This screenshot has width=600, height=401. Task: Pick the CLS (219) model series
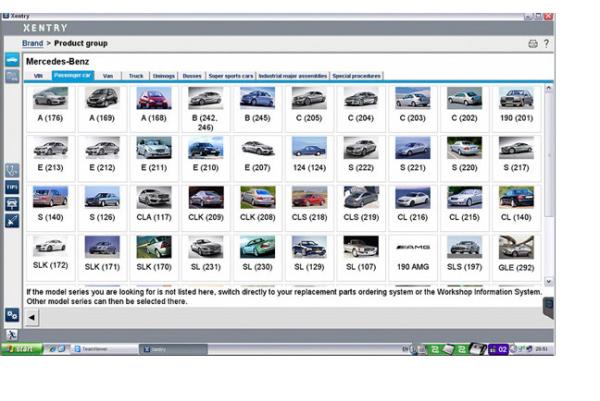point(361,208)
